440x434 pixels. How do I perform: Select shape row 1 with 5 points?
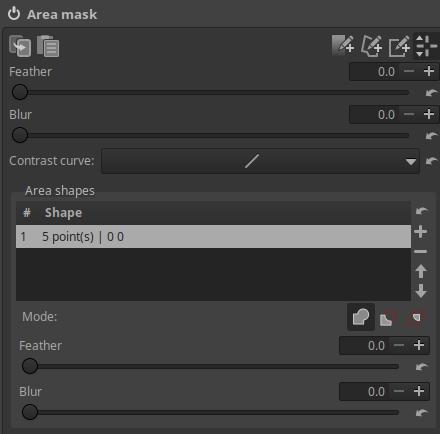pos(213,237)
